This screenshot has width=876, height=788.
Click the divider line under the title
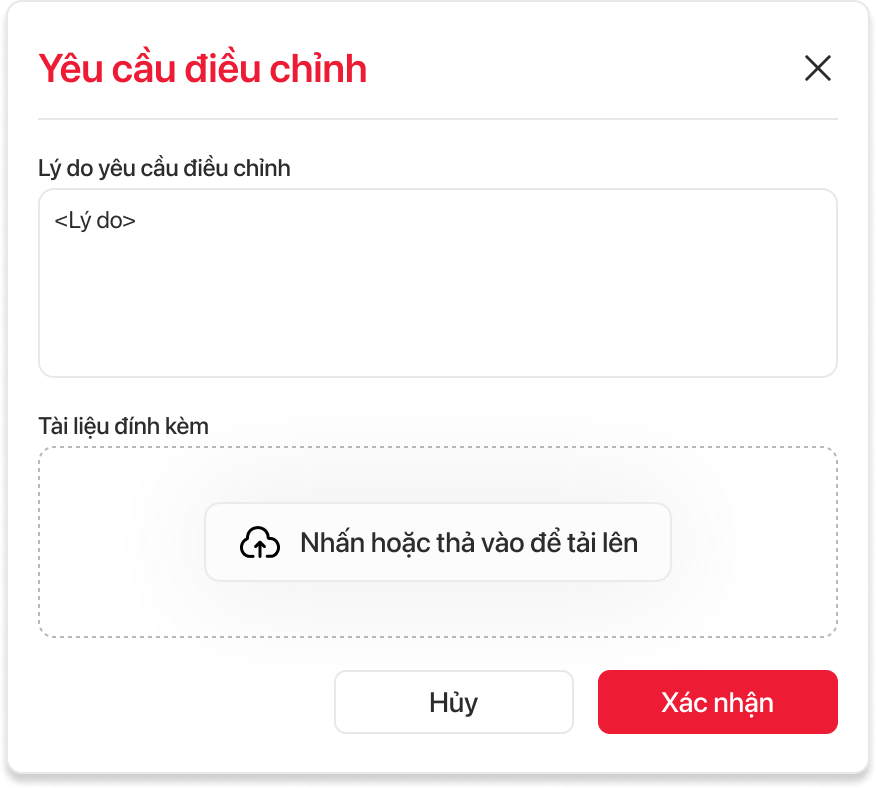(437, 119)
